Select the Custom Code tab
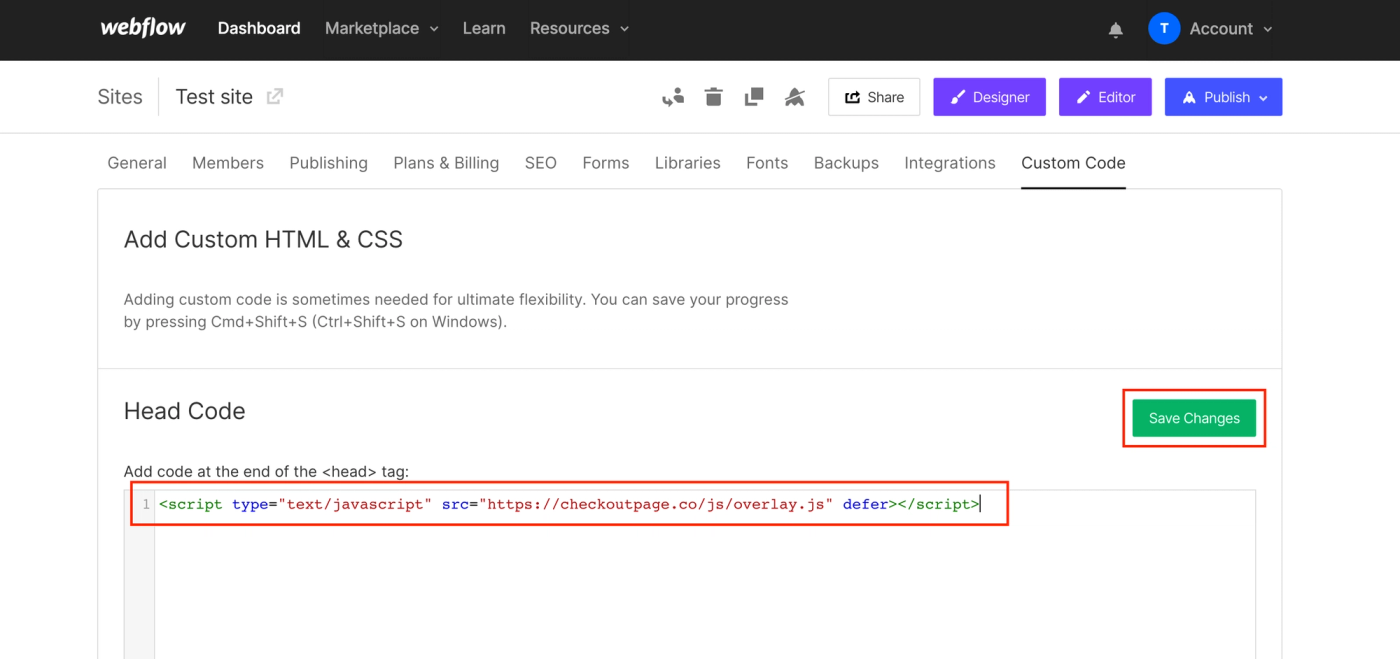 (1073, 163)
